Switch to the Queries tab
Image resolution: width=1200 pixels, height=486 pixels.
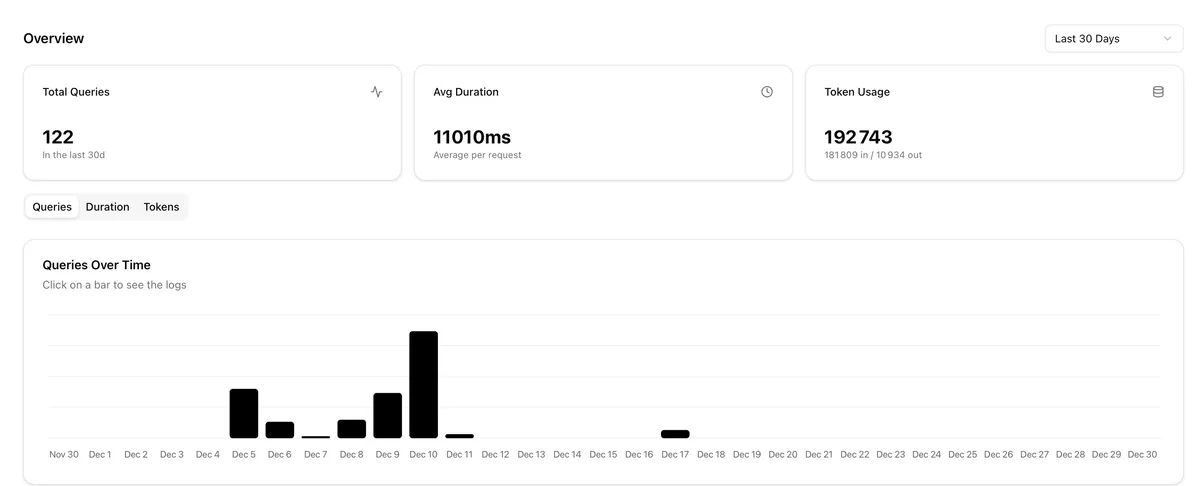(52, 207)
